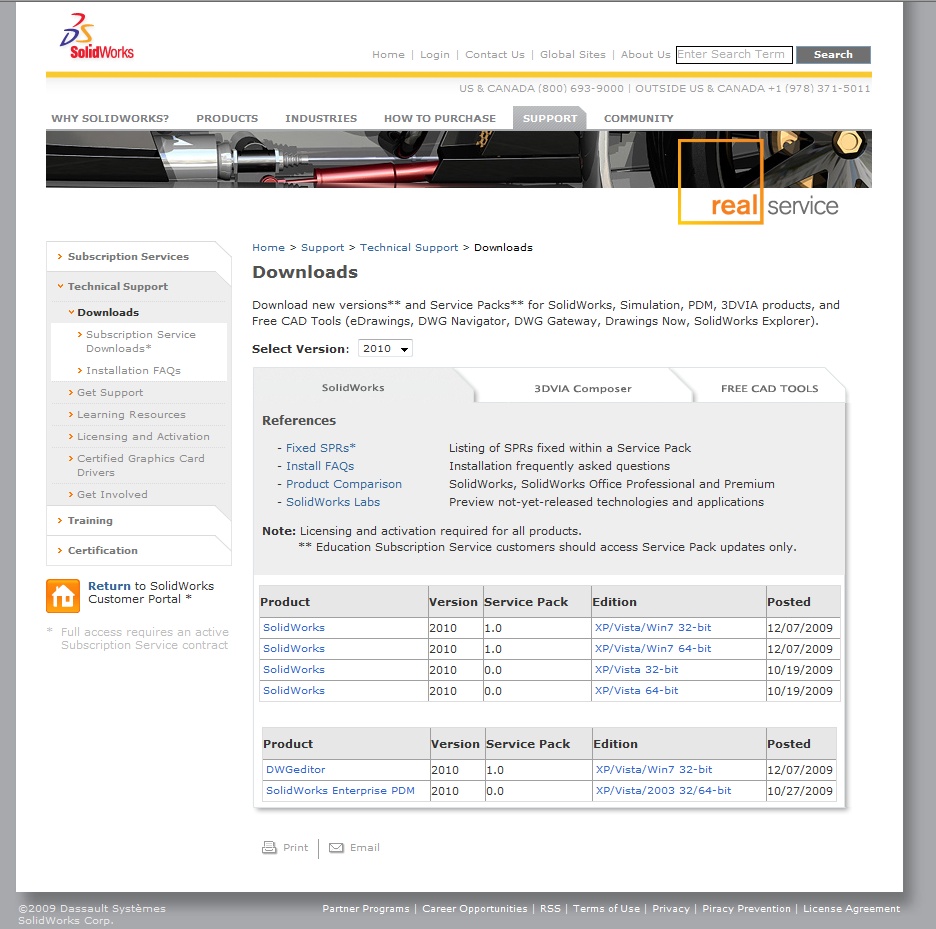This screenshot has height=929, width=936.
Task: Click the Search button
Action: pos(833,54)
